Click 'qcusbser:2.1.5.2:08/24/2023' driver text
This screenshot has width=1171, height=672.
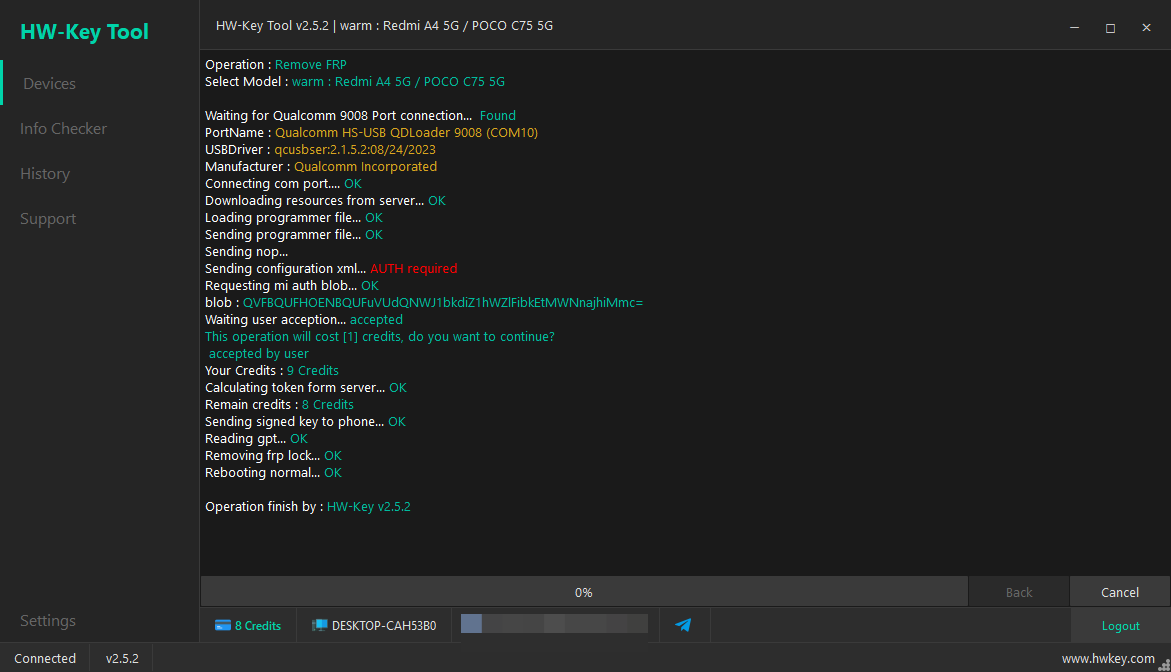click(x=355, y=149)
